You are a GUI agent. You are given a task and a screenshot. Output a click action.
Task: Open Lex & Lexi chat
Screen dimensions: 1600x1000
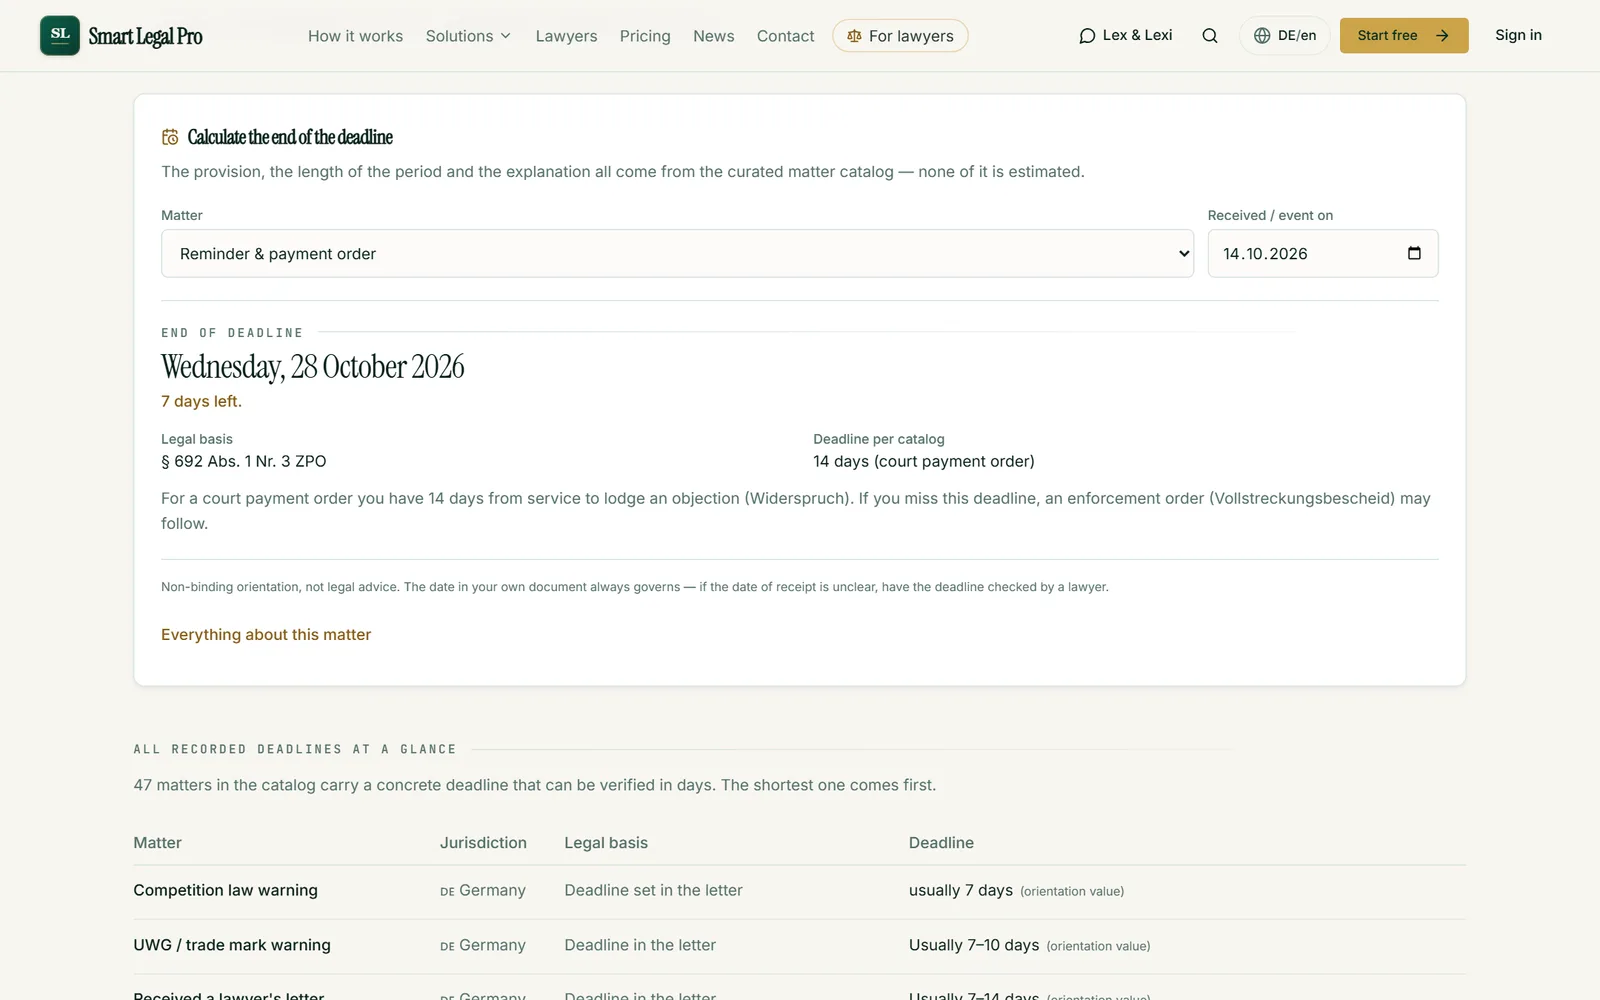click(x=1126, y=35)
